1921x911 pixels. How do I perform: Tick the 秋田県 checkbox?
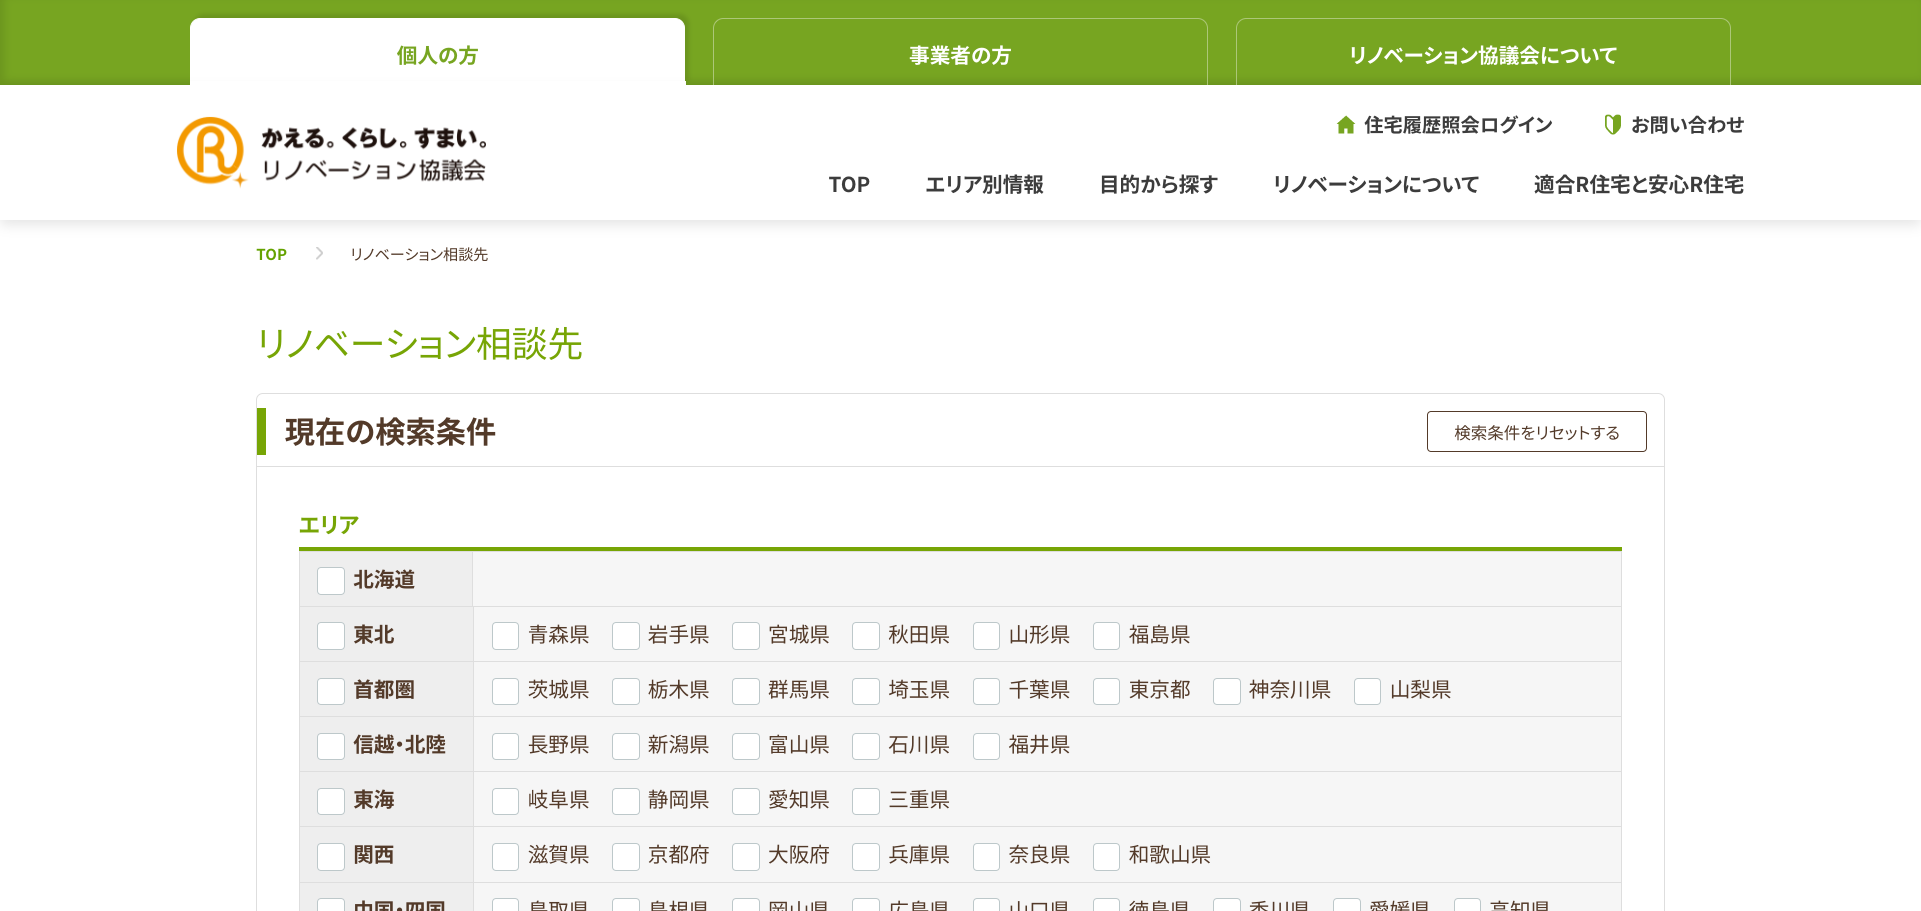click(x=866, y=636)
